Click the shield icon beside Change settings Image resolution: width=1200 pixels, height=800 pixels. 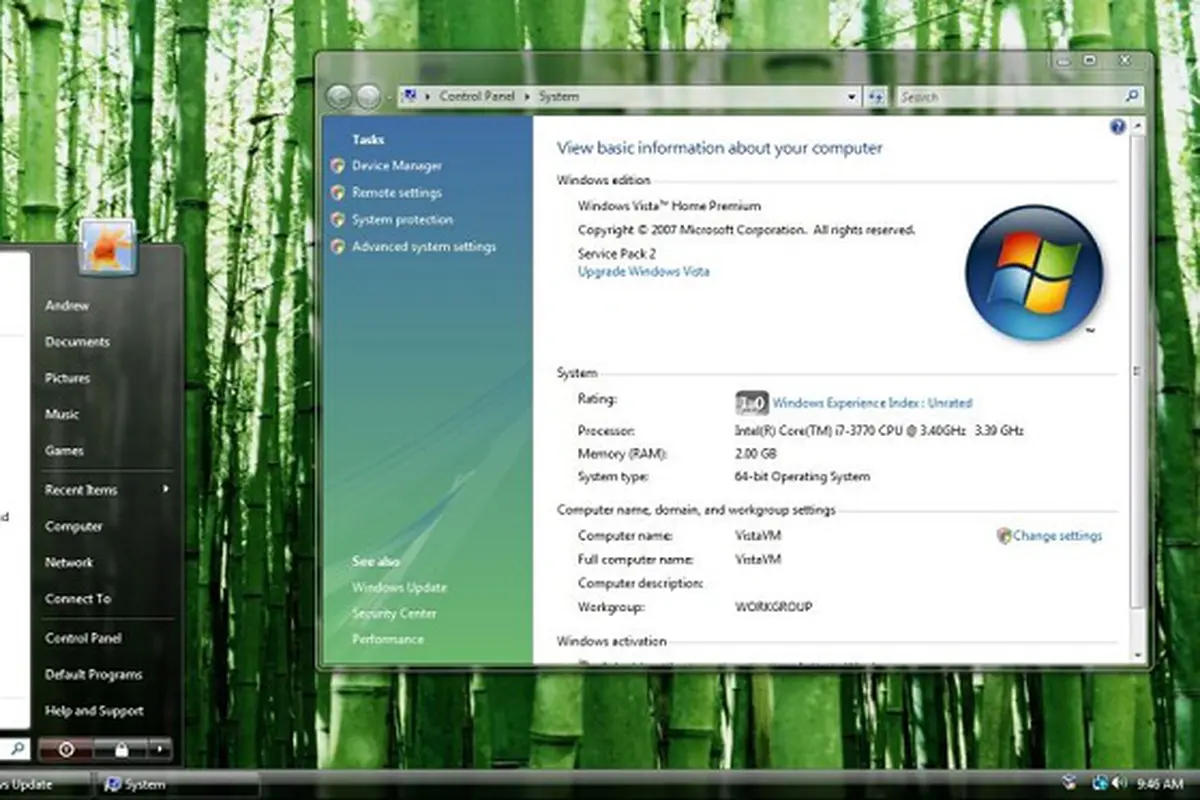click(1004, 536)
